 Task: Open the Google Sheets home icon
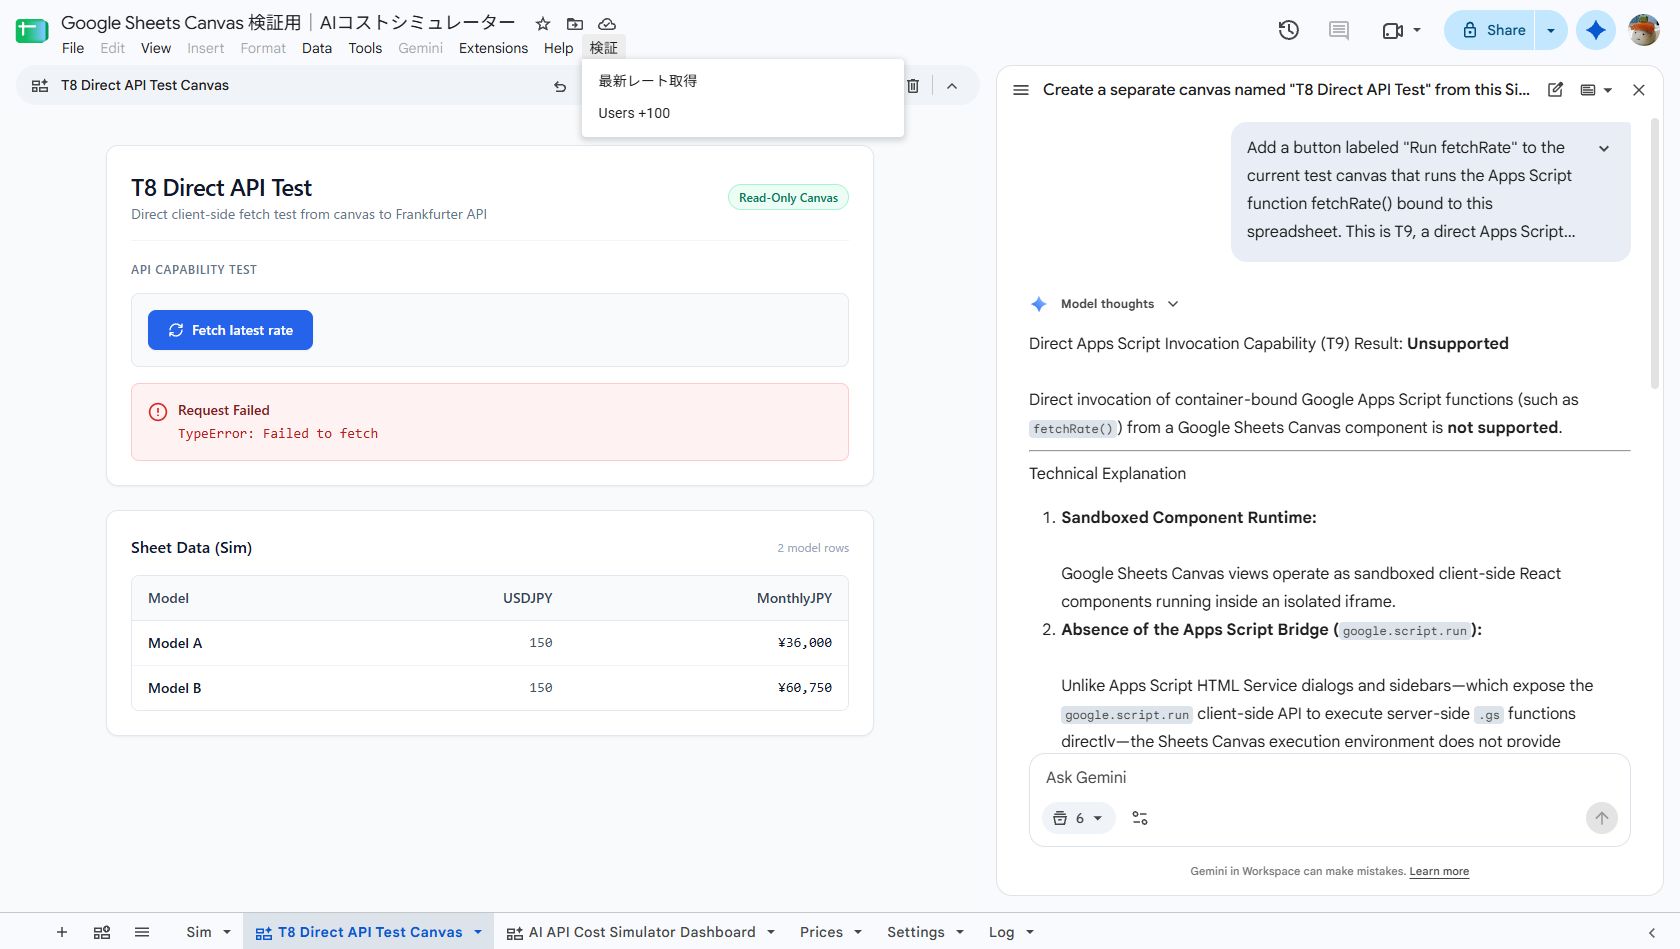pyautogui.click(x=32, y=31)
